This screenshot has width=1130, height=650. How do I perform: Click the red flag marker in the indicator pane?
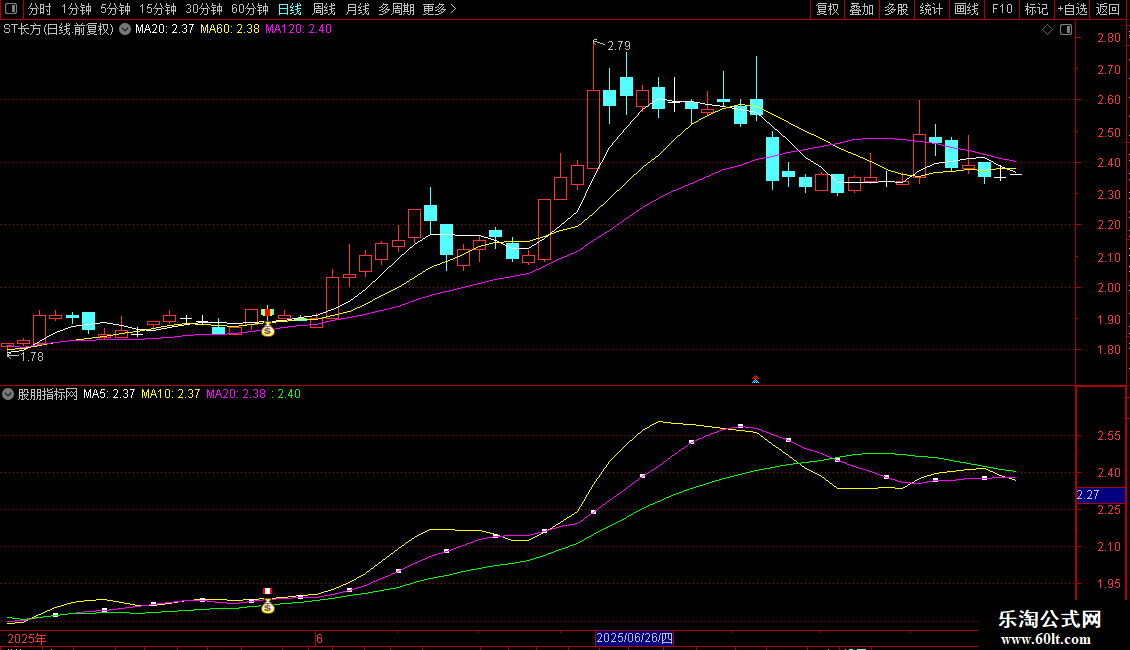pos(267,592)
